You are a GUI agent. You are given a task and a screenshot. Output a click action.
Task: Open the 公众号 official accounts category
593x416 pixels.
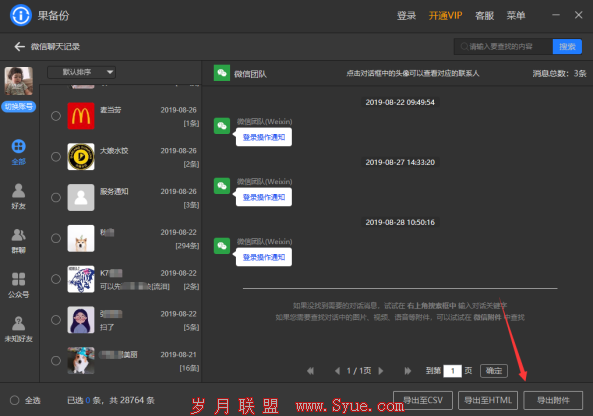[x=19, y=285]
